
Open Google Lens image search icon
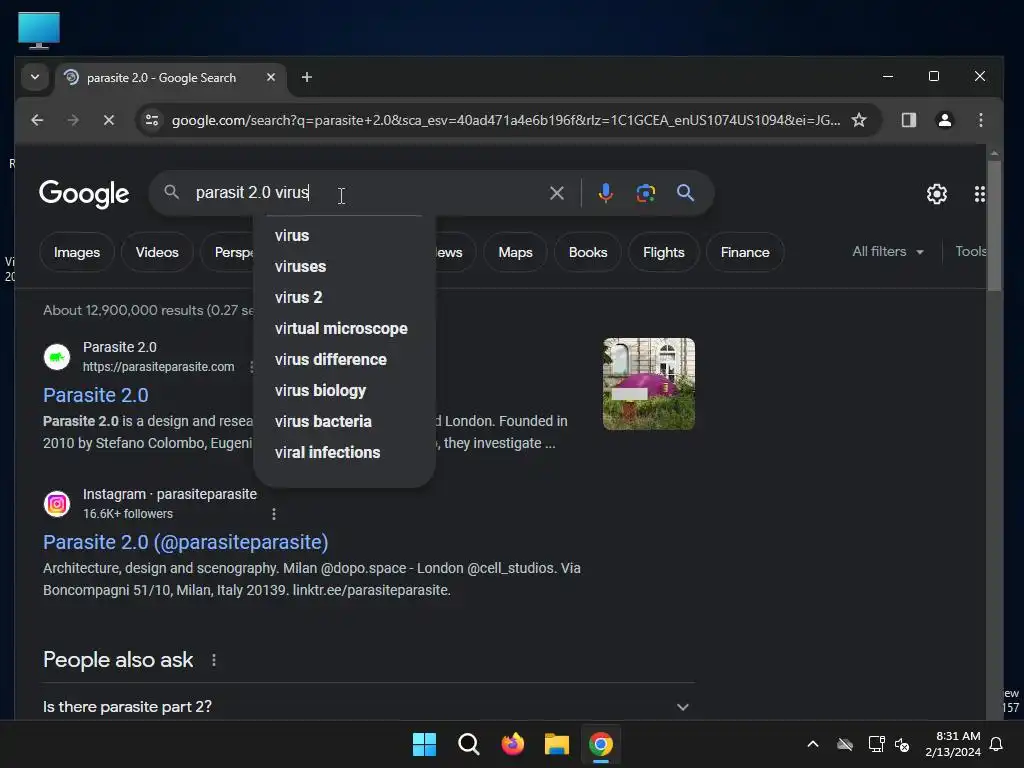[645, 193]
